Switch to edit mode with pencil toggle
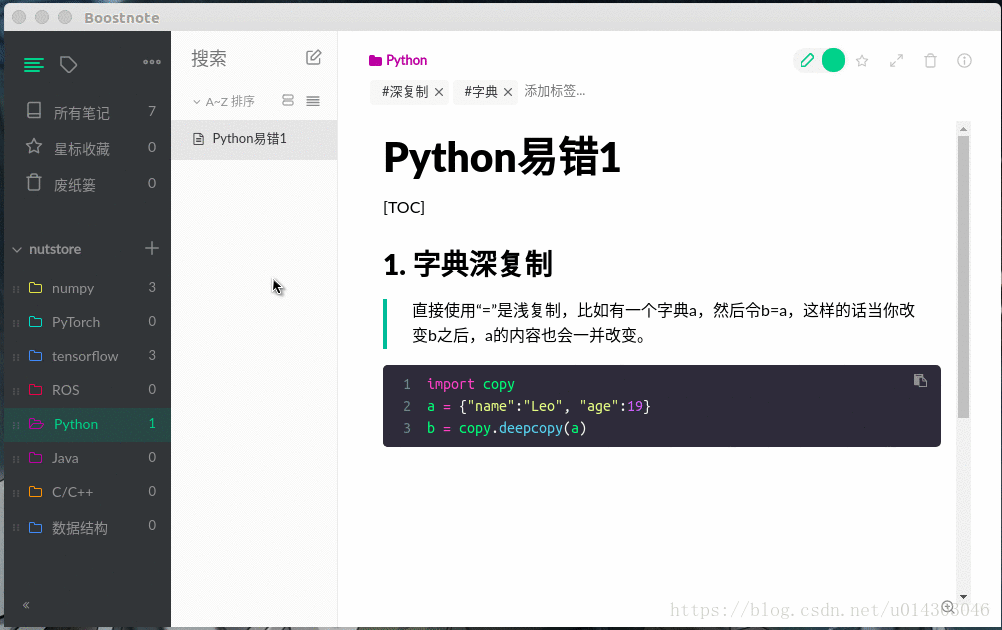 (x=806, y=61)
